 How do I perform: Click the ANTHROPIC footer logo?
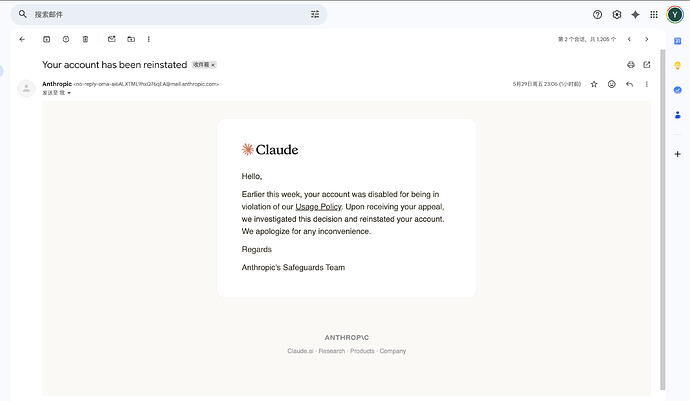(x=347, y=338)
